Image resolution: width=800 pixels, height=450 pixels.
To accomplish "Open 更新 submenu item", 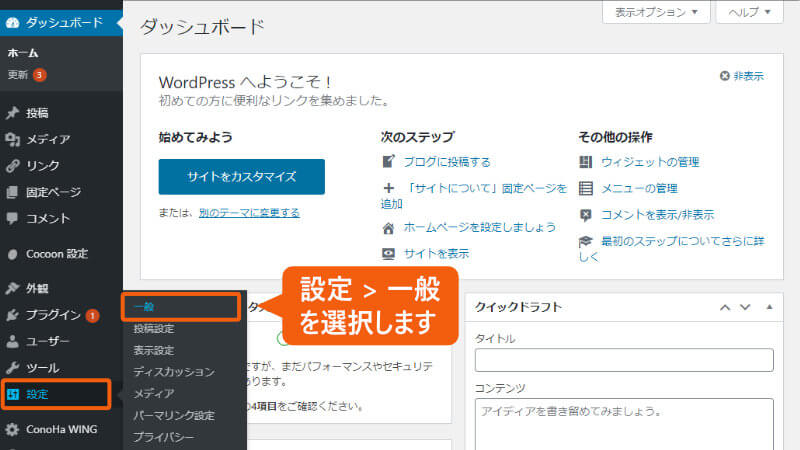I will (x=18, y=75).
